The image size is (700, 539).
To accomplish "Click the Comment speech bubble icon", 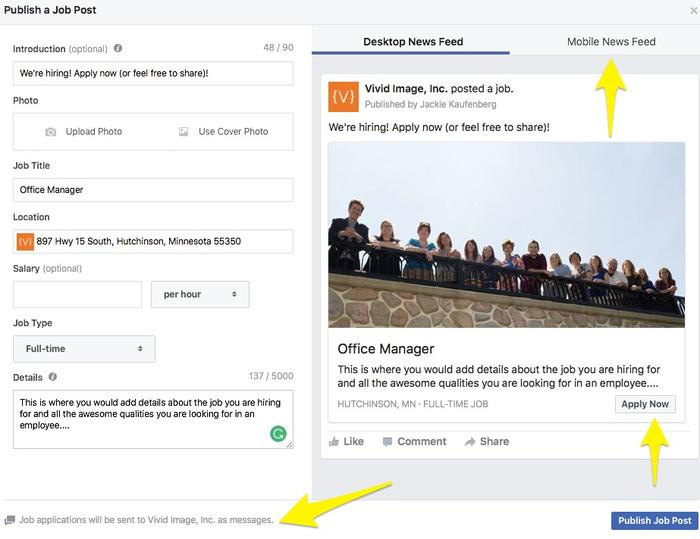I will coord(387,441).
